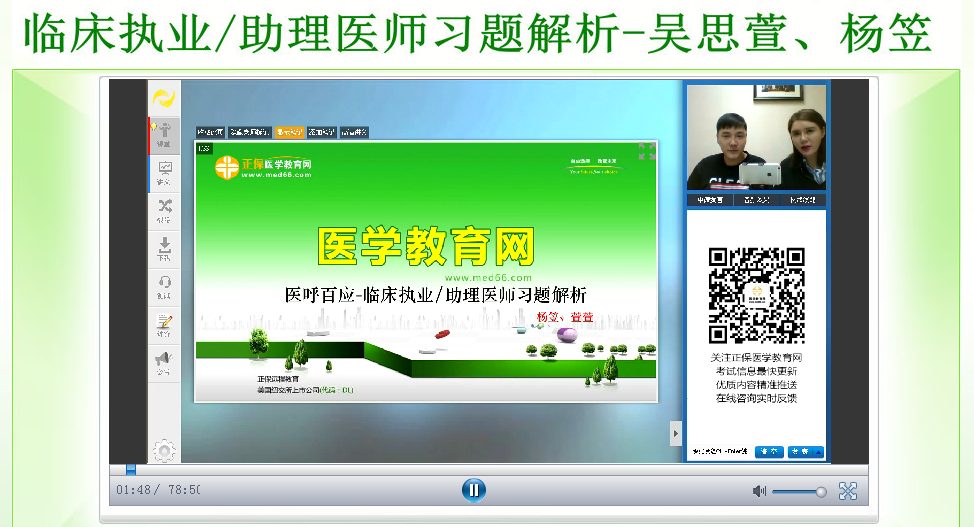Collapse side panel with small arrow tab

pyautogui.click(x=676, y=433)
